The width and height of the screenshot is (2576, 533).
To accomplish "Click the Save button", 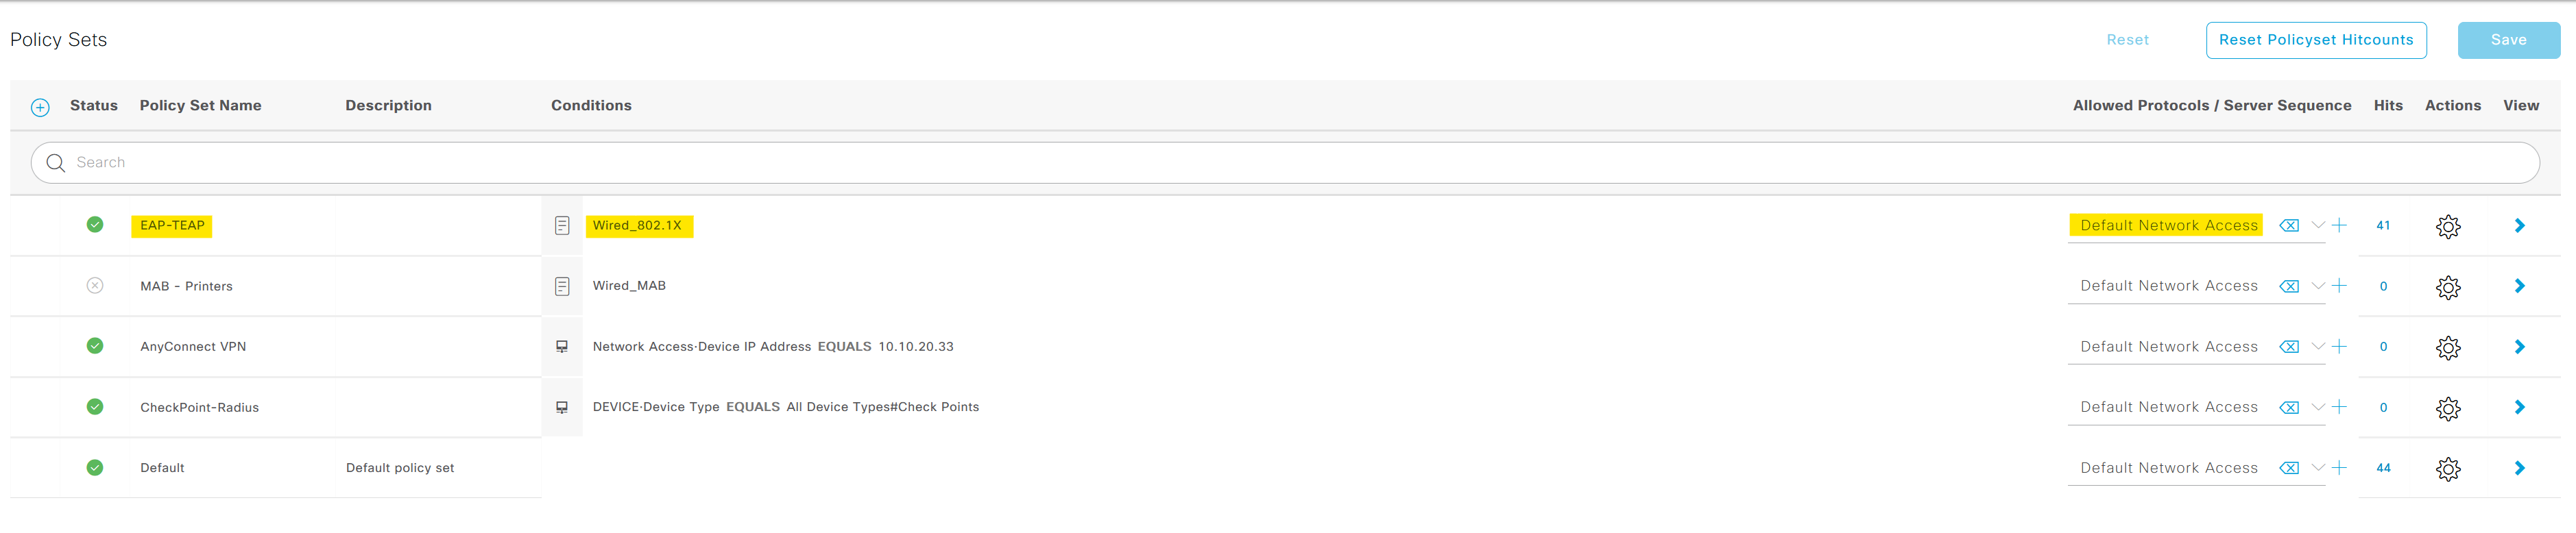I will click(2508, 40).
